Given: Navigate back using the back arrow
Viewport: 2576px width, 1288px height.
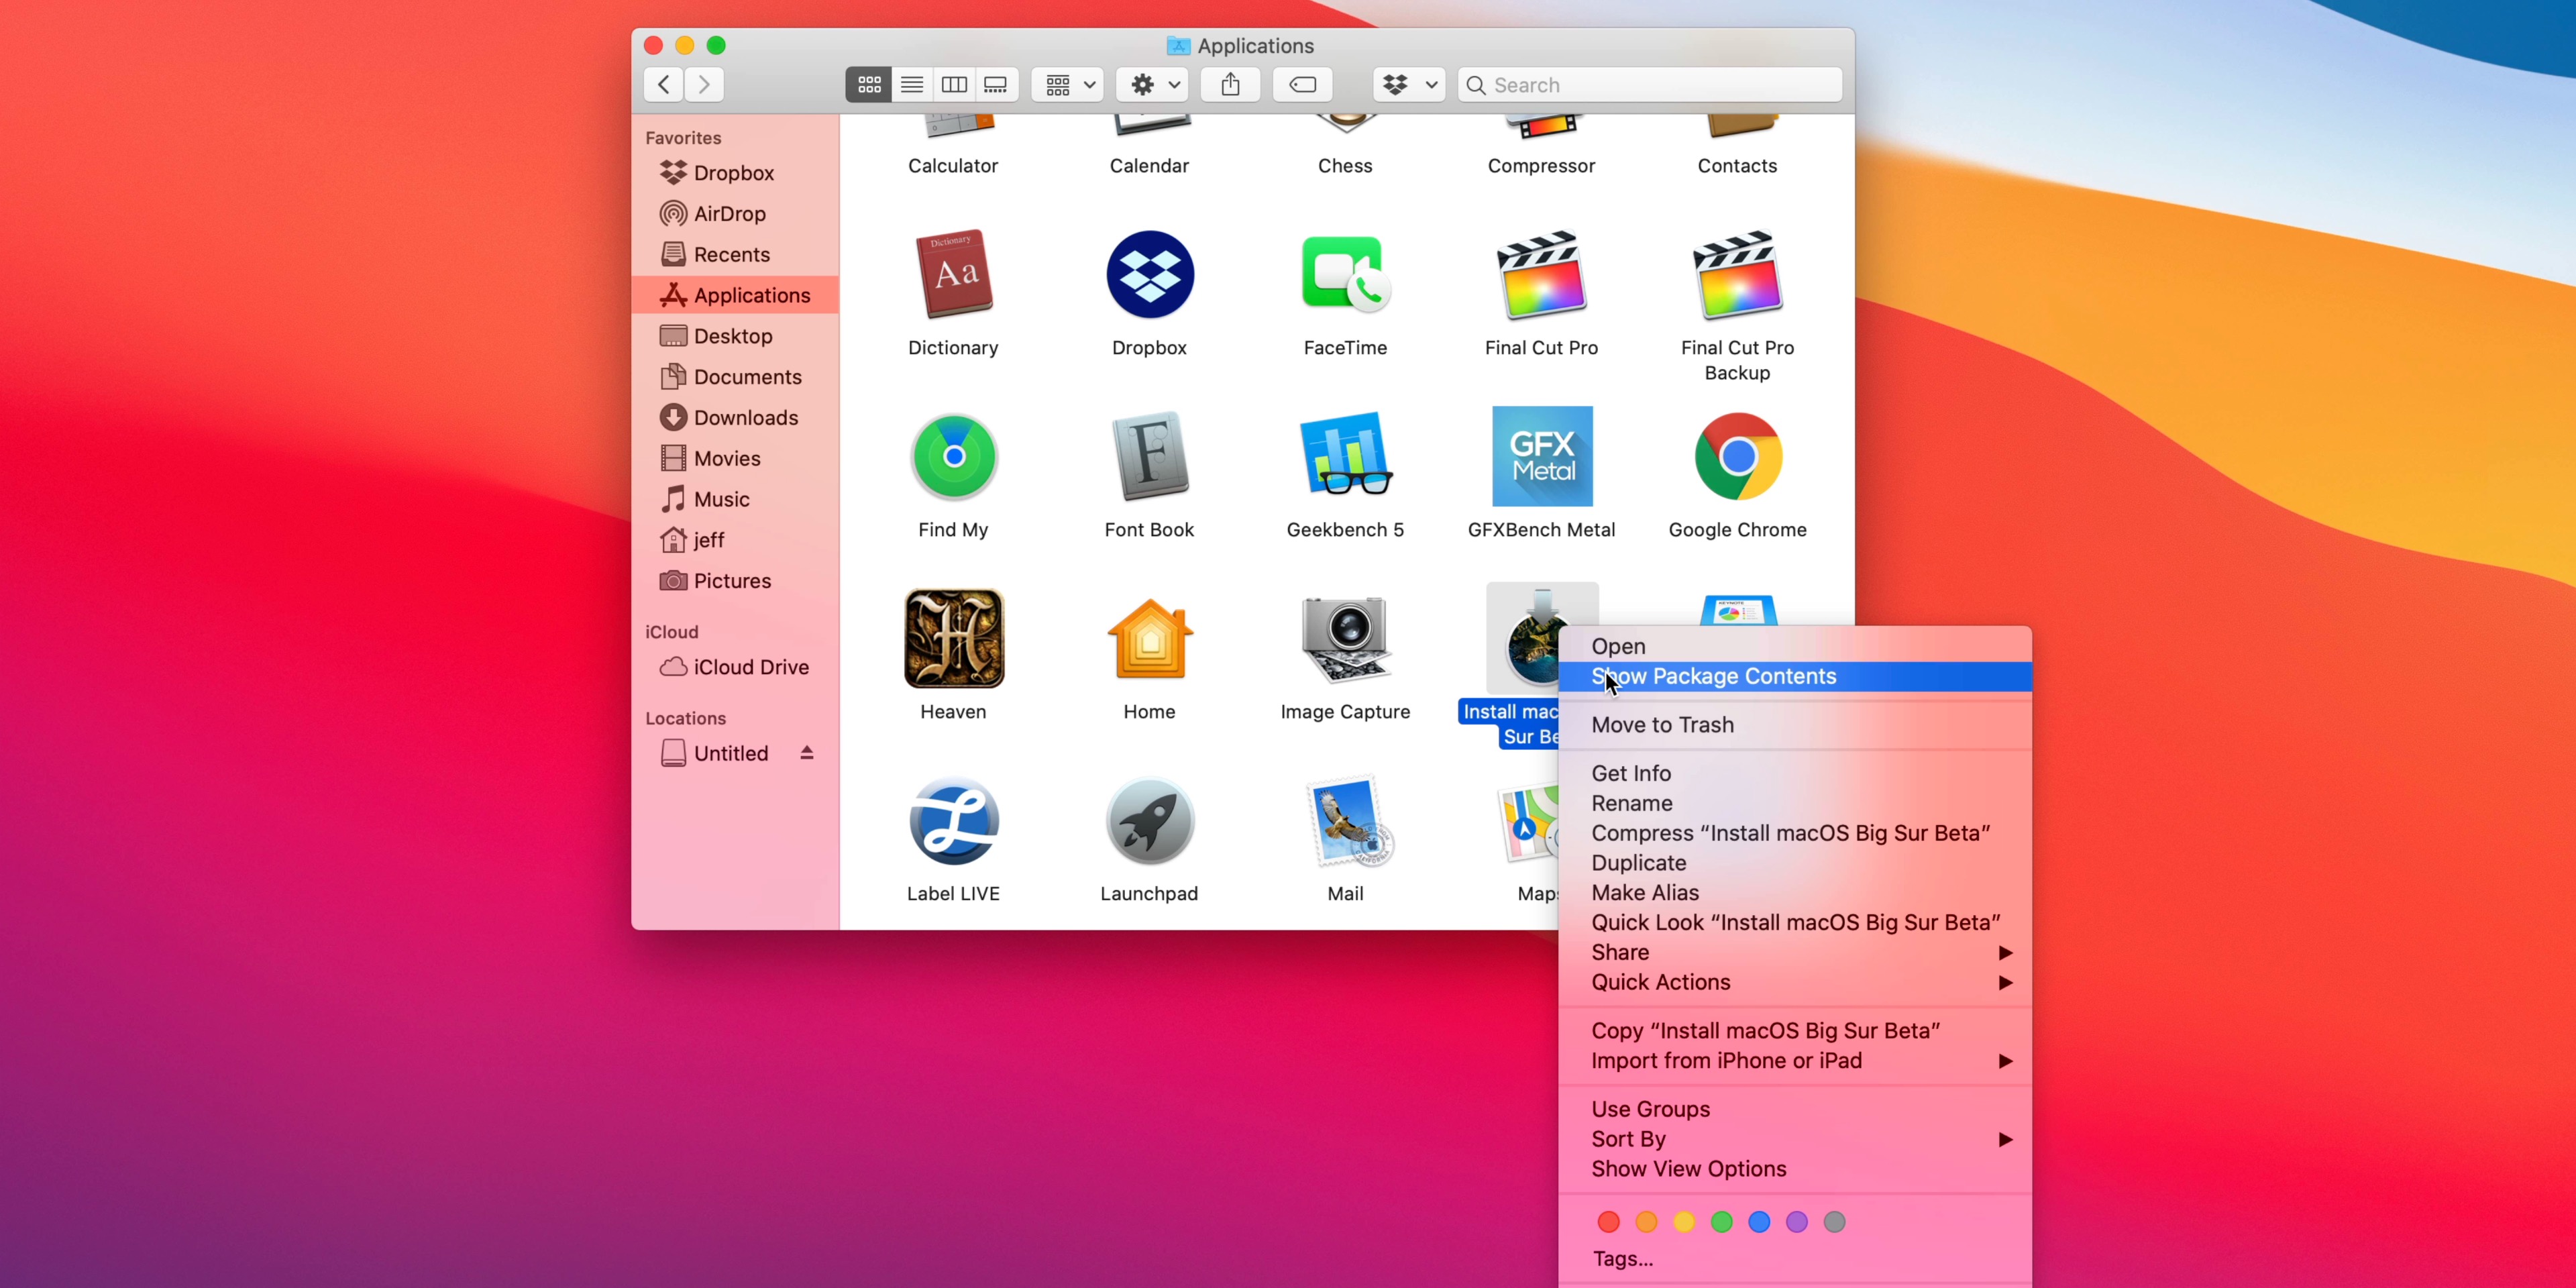Looking at the screenshot, I should point(662,84).
